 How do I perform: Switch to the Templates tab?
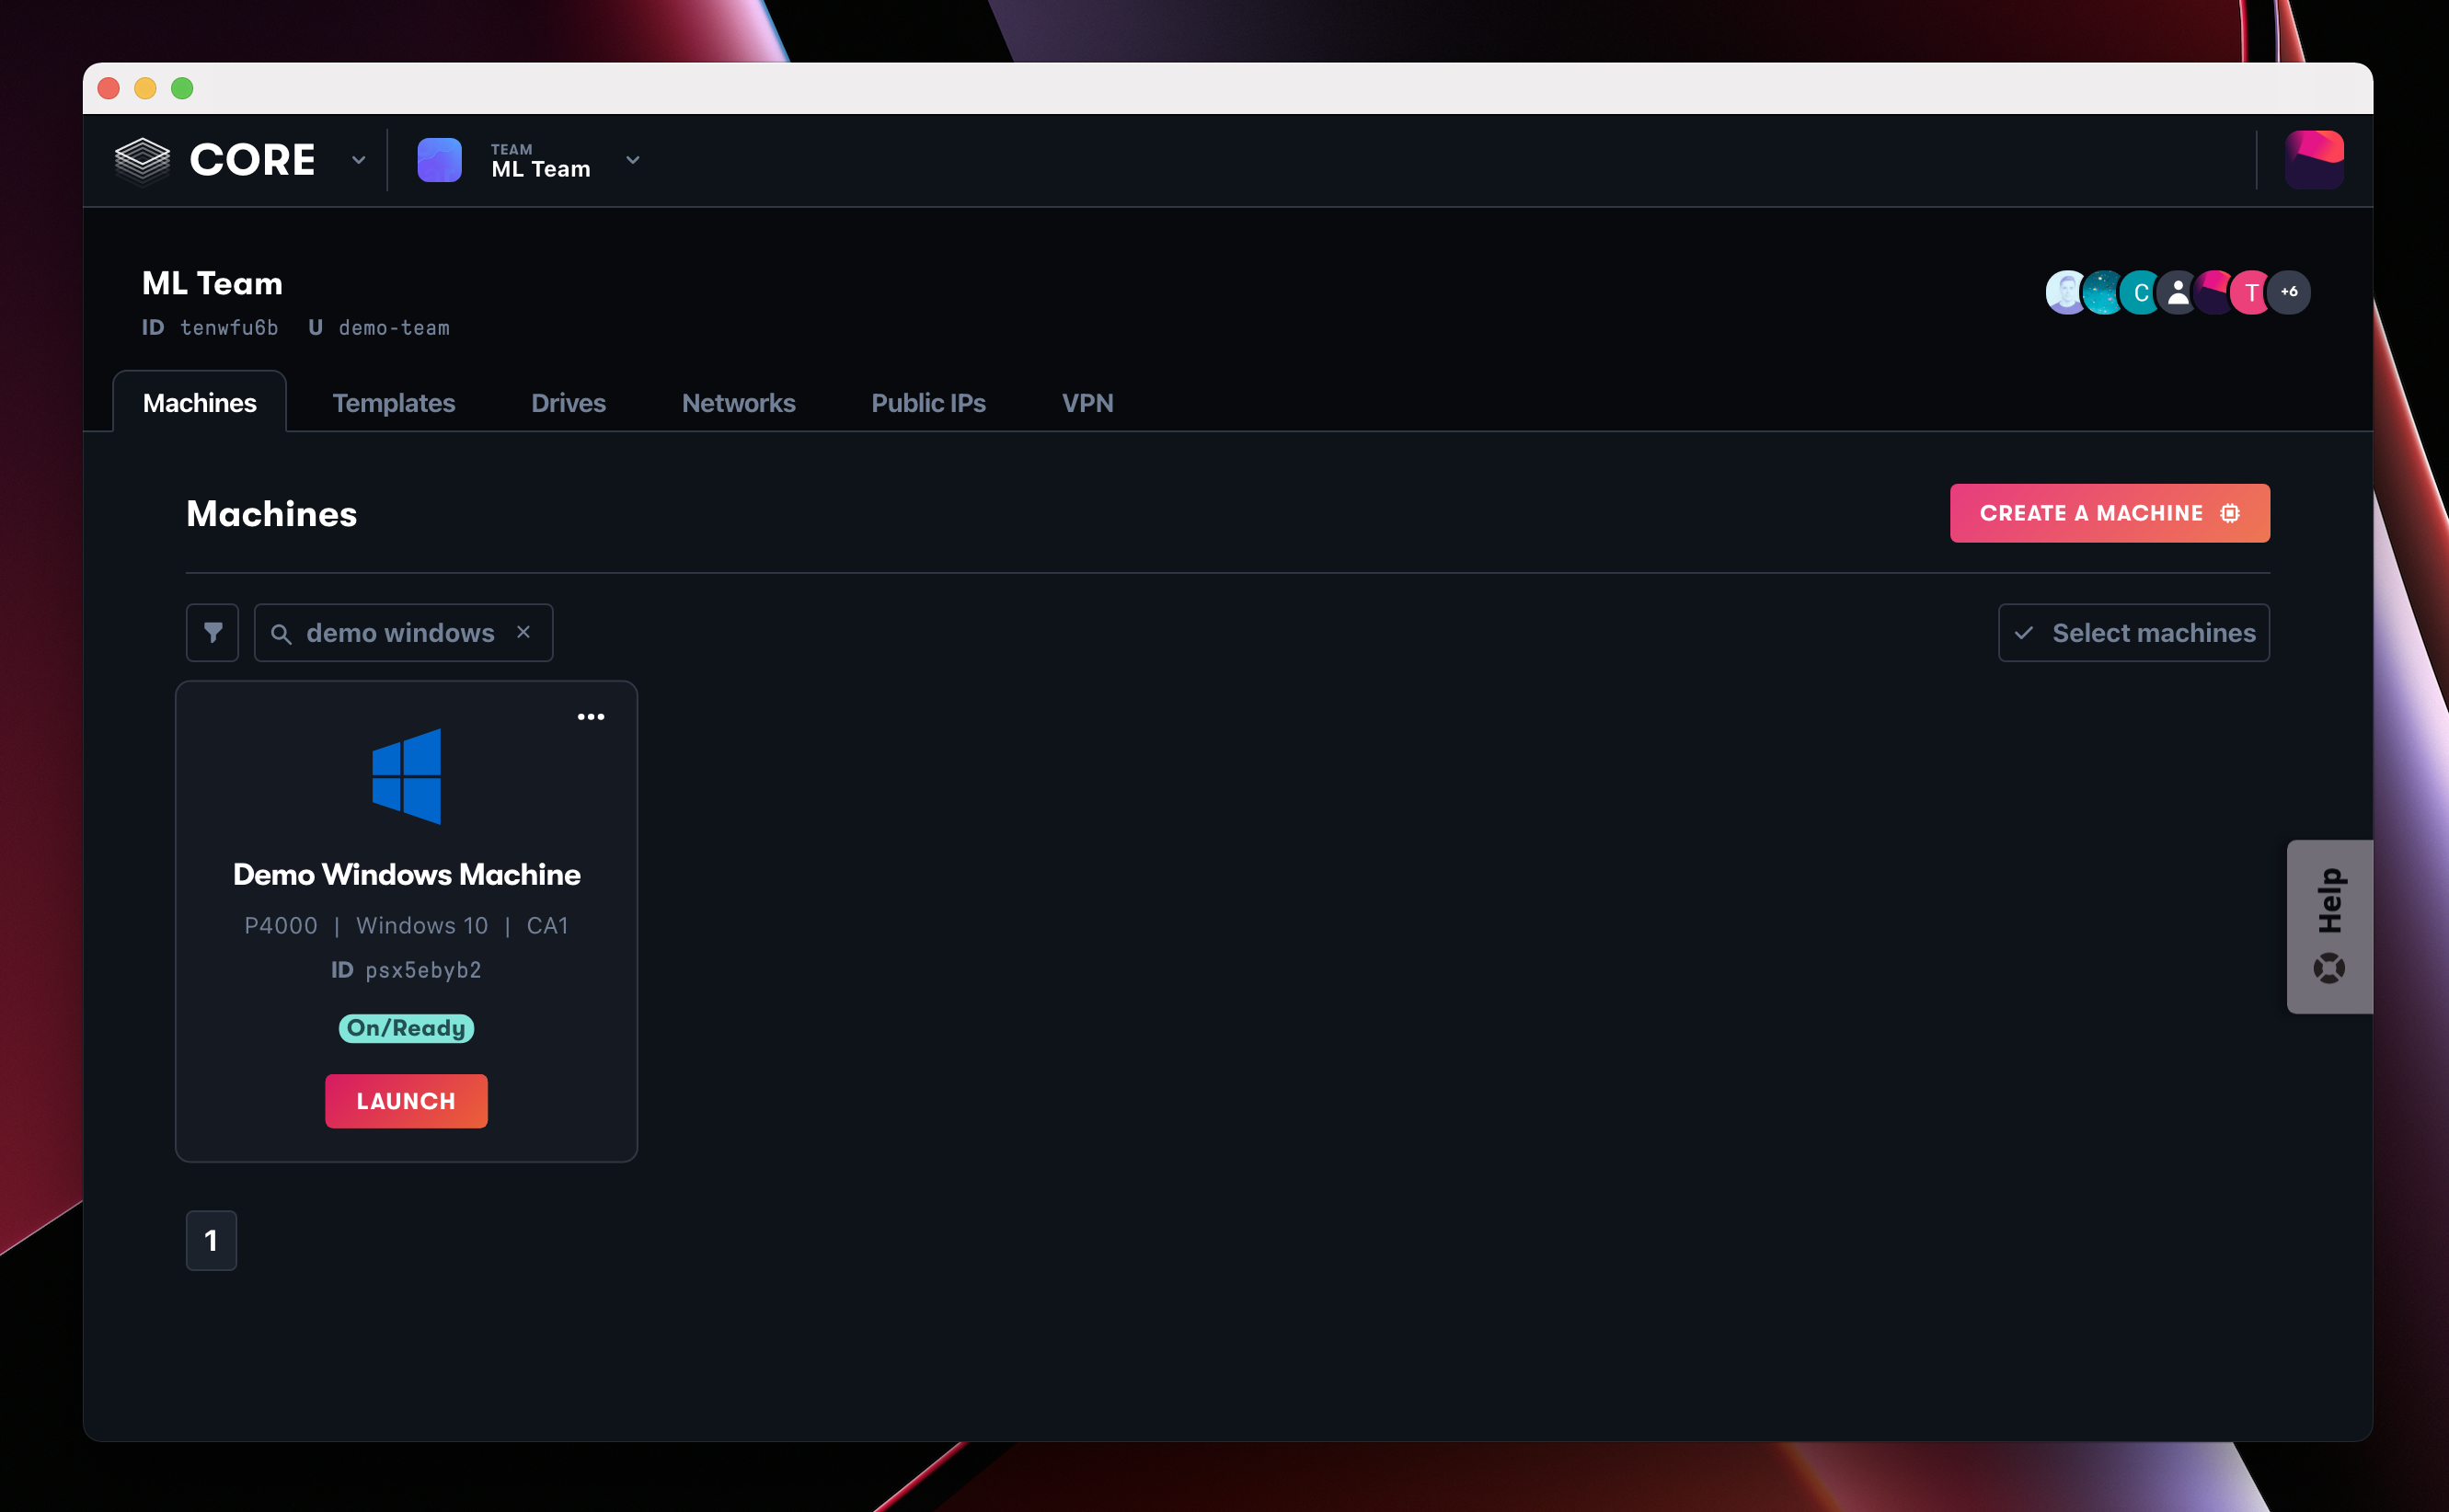pyautogui.click(x=394, y=402)
